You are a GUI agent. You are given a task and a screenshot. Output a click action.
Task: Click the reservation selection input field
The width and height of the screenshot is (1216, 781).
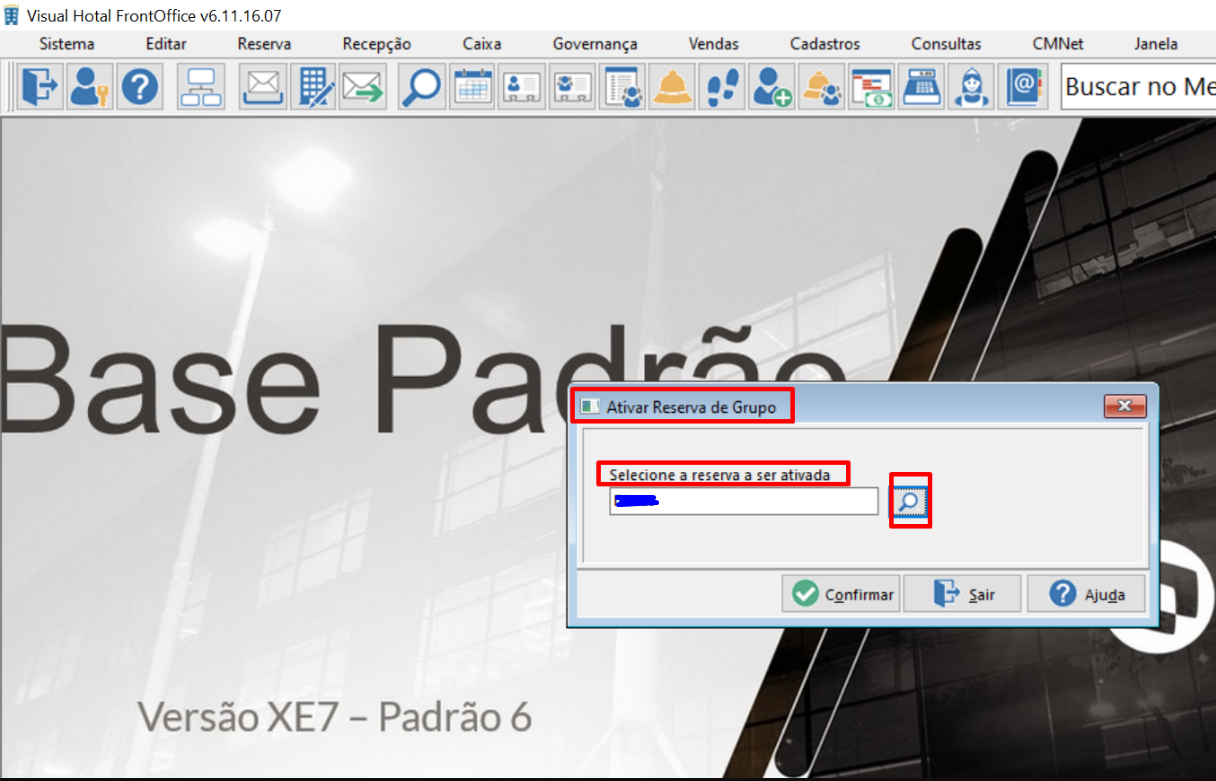(744, 501)
